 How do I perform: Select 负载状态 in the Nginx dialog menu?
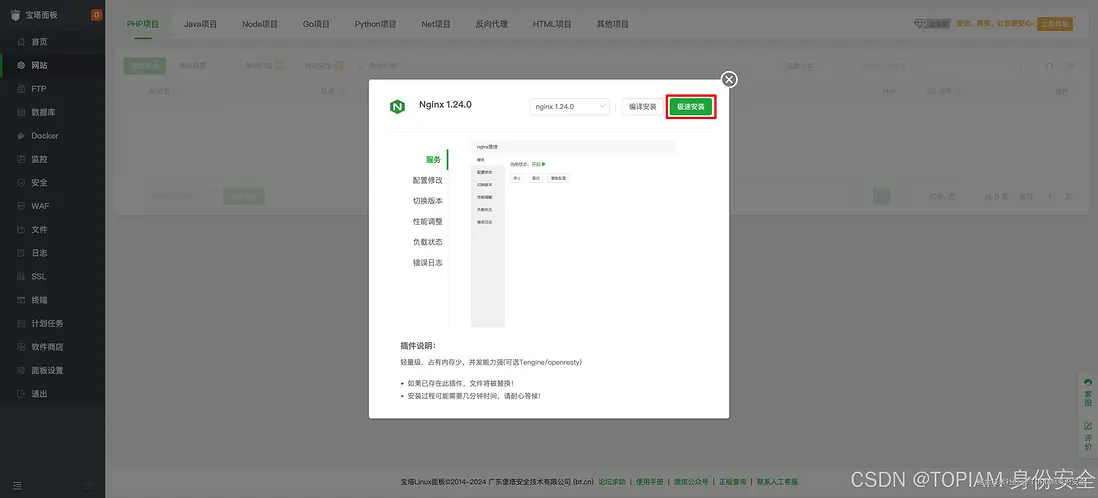pyautogui.click(x=427, y=242)
